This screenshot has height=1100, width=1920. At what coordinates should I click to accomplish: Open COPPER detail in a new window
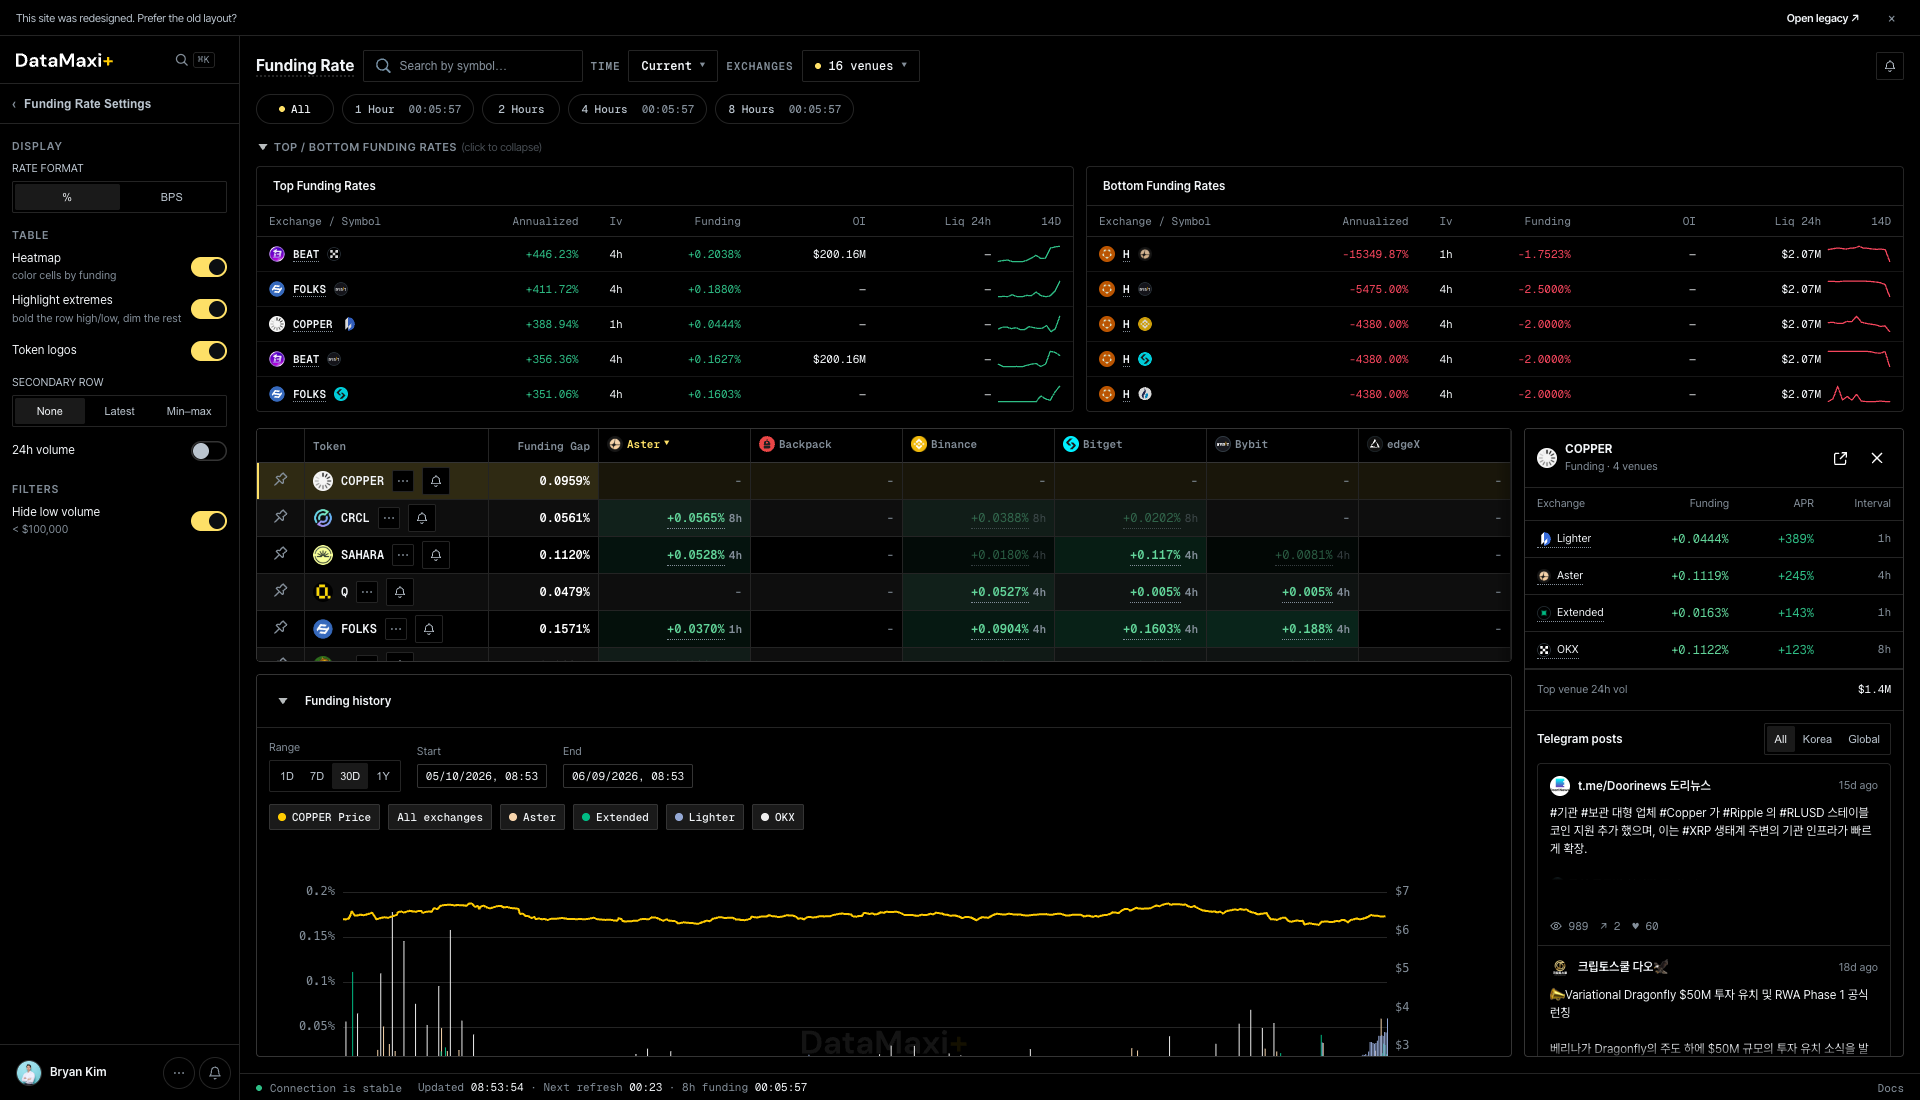click(x=1840, y=458)
